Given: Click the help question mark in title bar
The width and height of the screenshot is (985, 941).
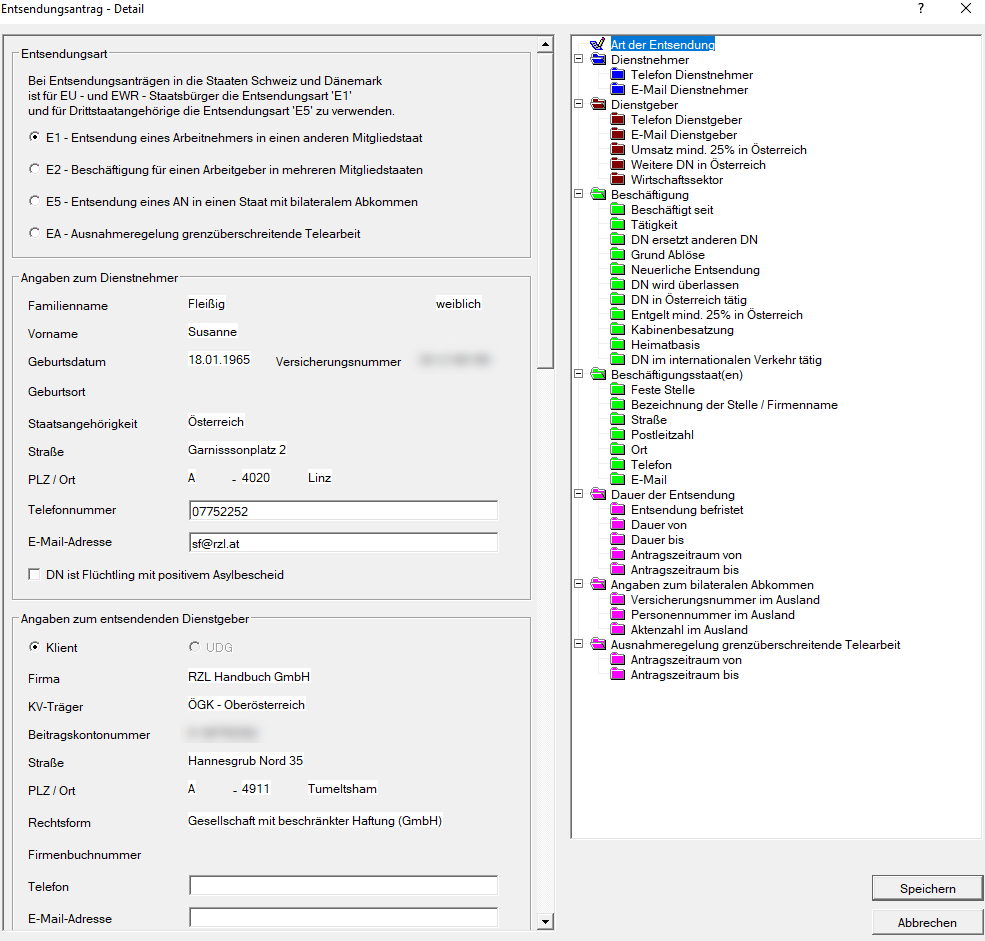Looking at the screenshot, I should tap(920, 8).
